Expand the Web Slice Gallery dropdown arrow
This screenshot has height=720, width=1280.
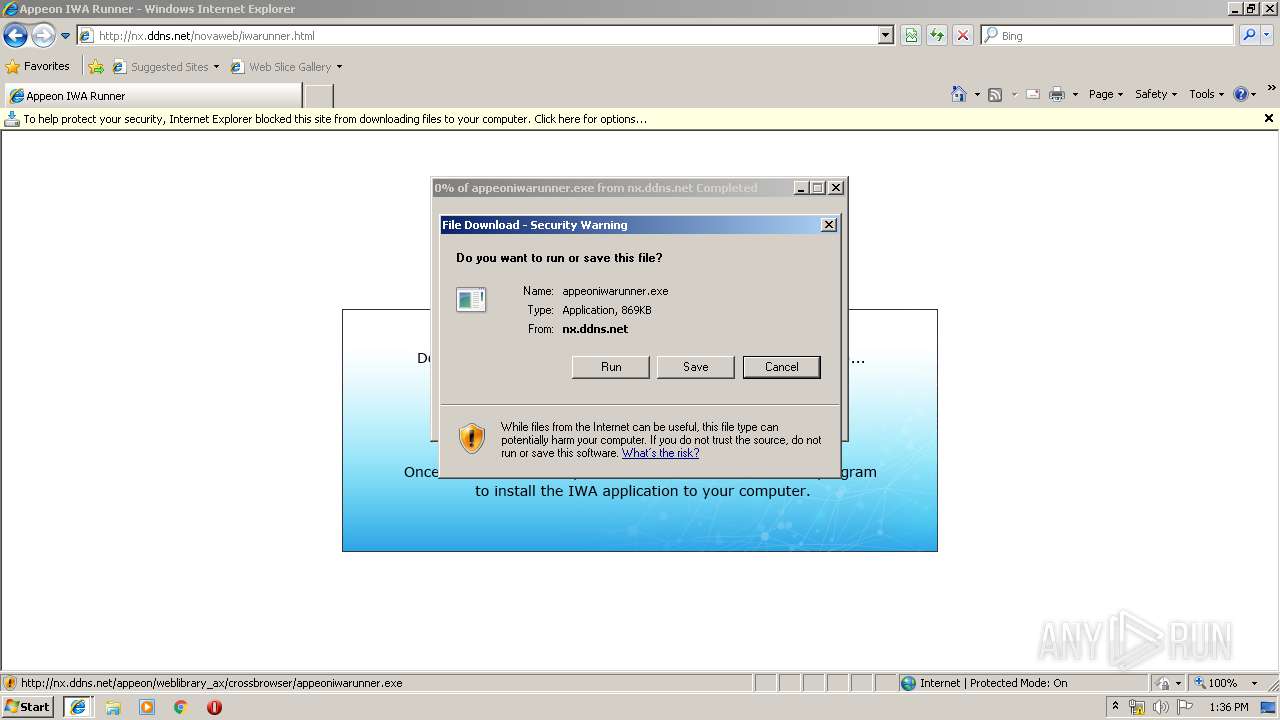(339, 67)
